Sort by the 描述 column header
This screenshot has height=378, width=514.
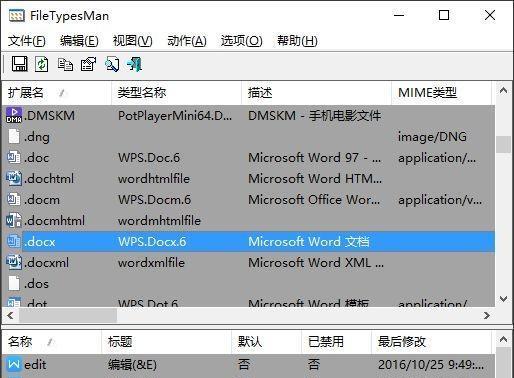(x=316, y=93)
